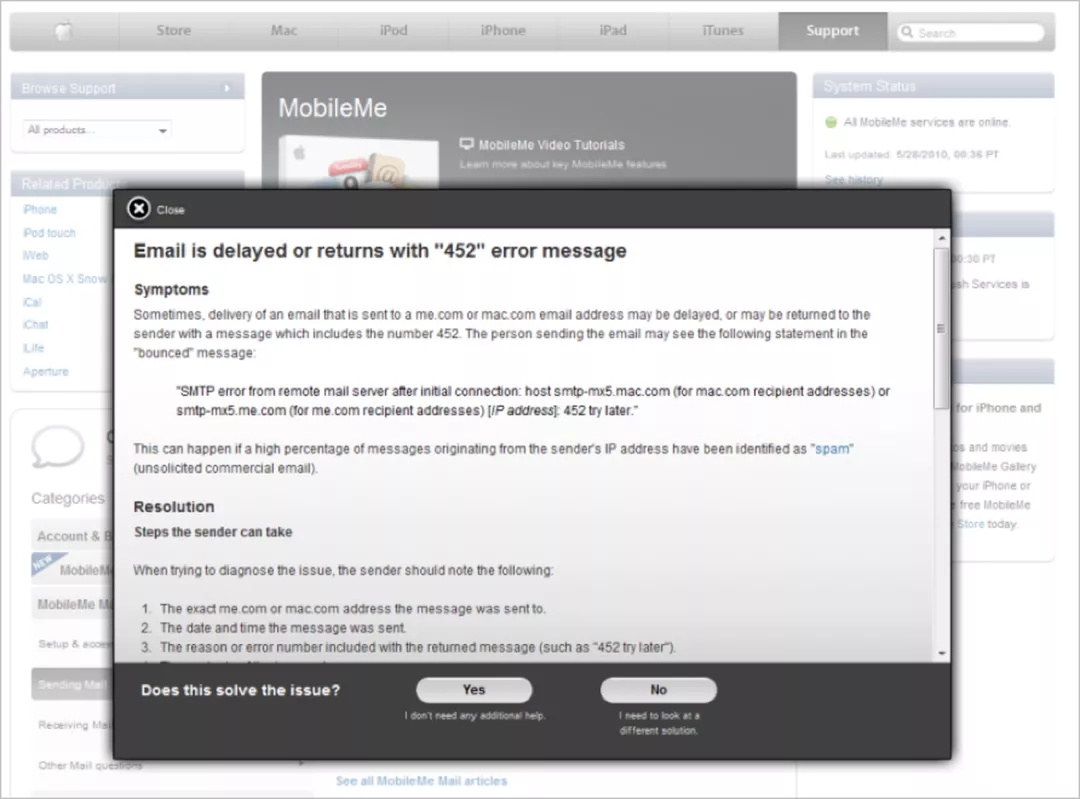Click the See history link
The image size is (1080, 799).
click(854, 179)
